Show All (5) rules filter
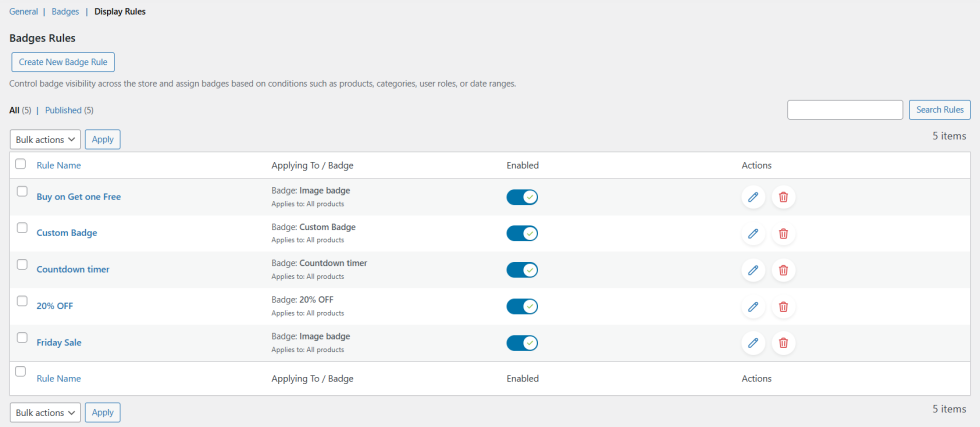This screenshot has height=427, width=980. tap(20, 111)
